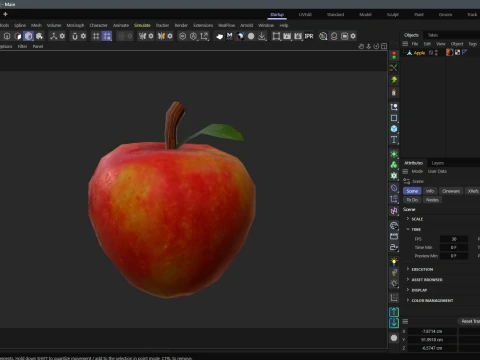Click the teal upload arrow icon
This screenshot has width=480, height=360.
pos(394,312)
